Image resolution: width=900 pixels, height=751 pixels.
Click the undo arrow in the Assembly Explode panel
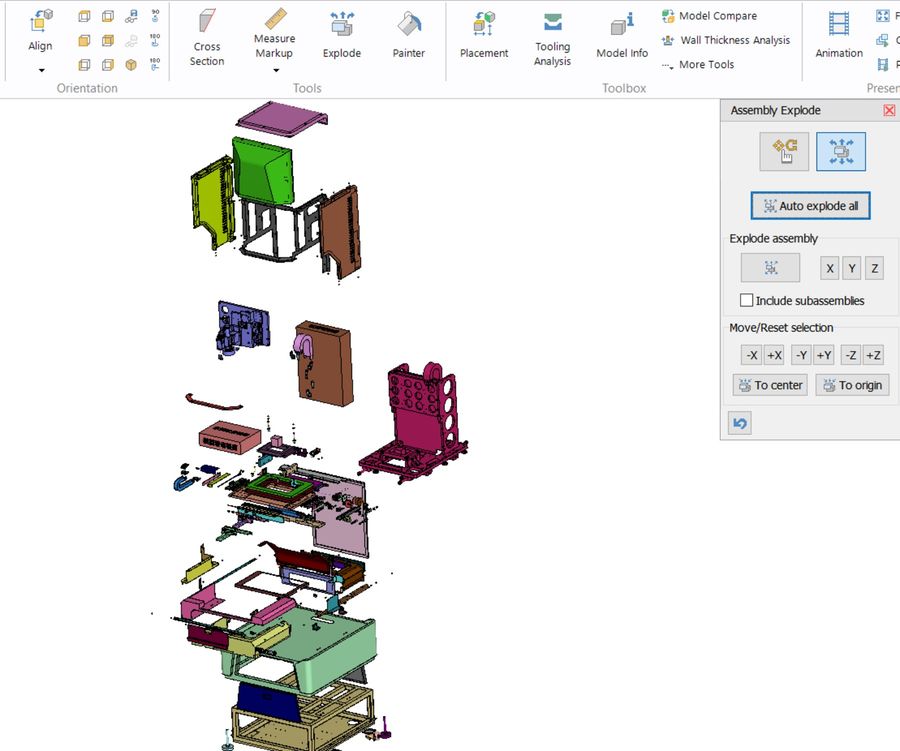(740, 423)
